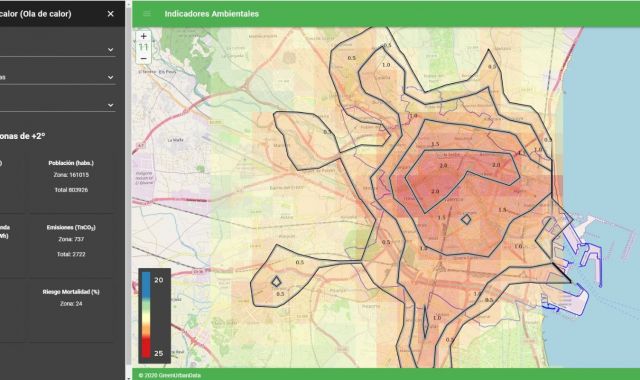Click the '© 2020 GreenUrbanData' footer text
Viewport: 640px width, 380px height.
(x=169, y=375)
